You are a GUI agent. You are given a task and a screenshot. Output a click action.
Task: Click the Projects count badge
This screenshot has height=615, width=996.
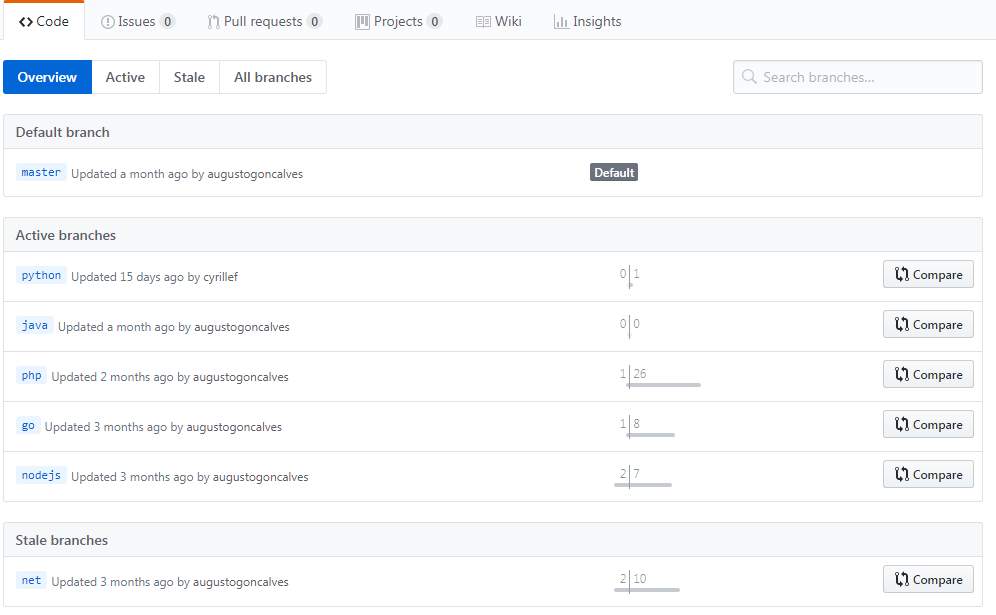[x=434, y=22]
